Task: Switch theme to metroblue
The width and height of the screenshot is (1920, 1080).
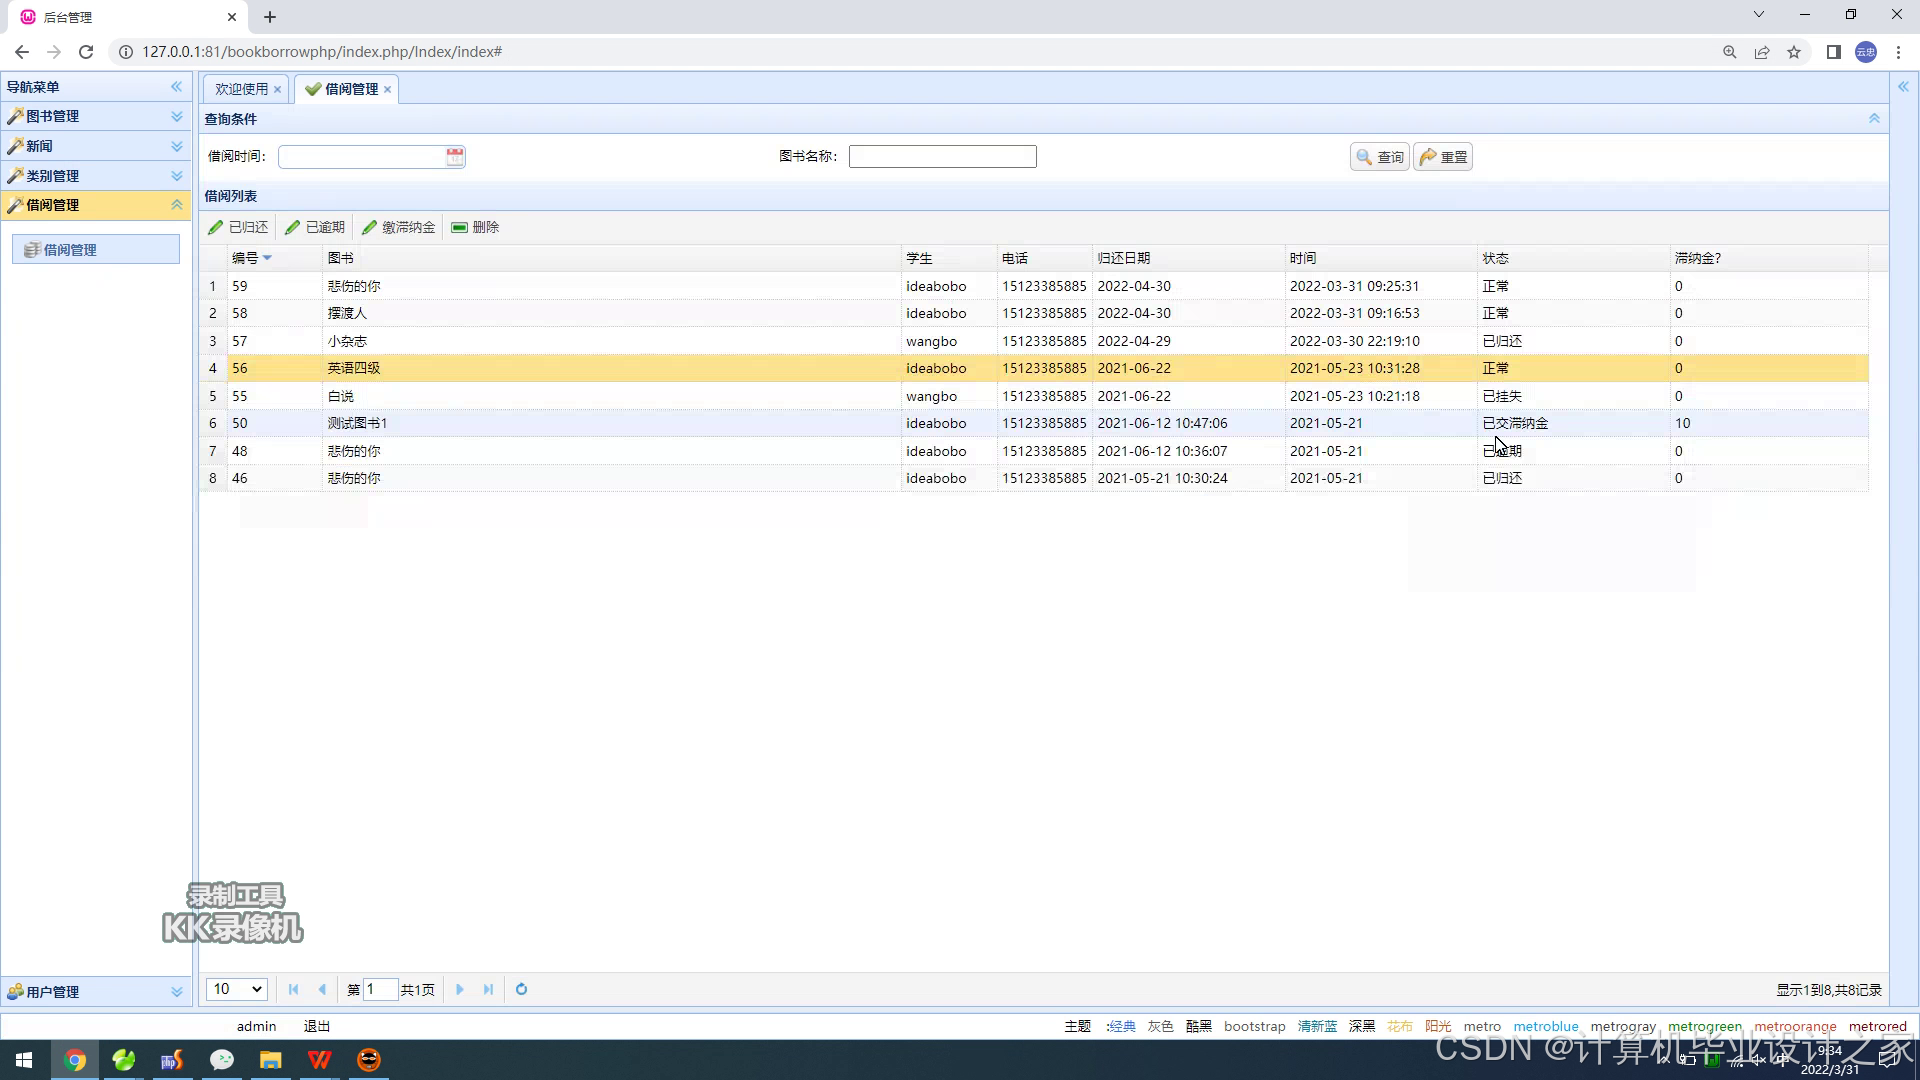Action: point(1545,1026)
